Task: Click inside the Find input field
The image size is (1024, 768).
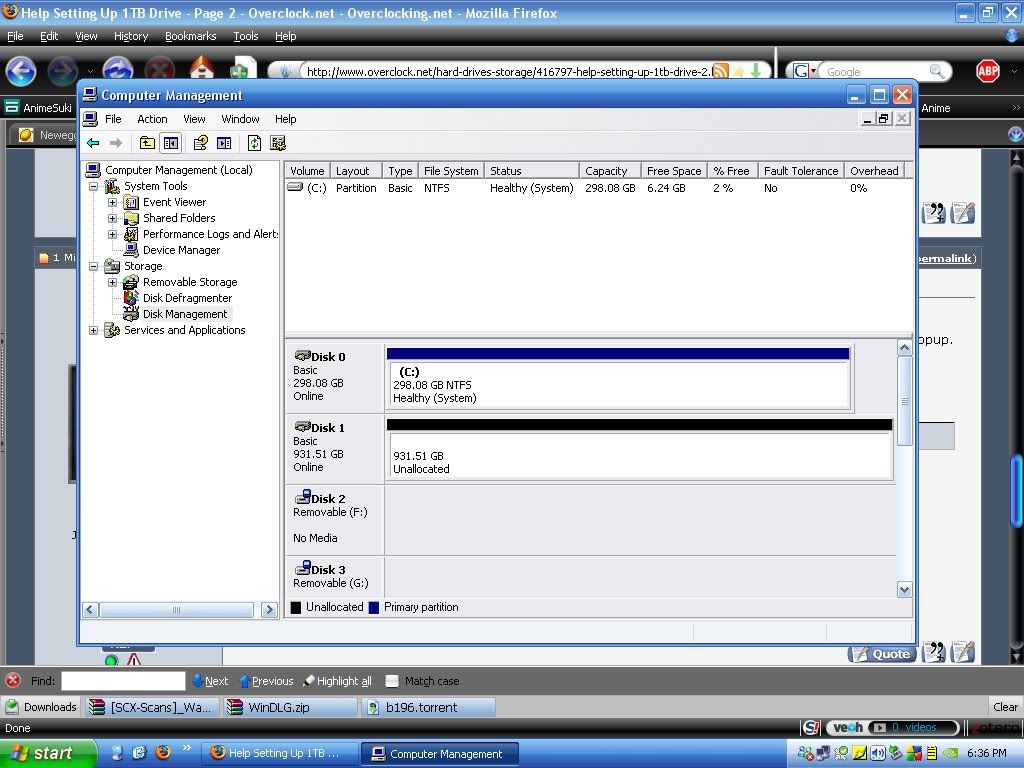Action: click(124, 681)
